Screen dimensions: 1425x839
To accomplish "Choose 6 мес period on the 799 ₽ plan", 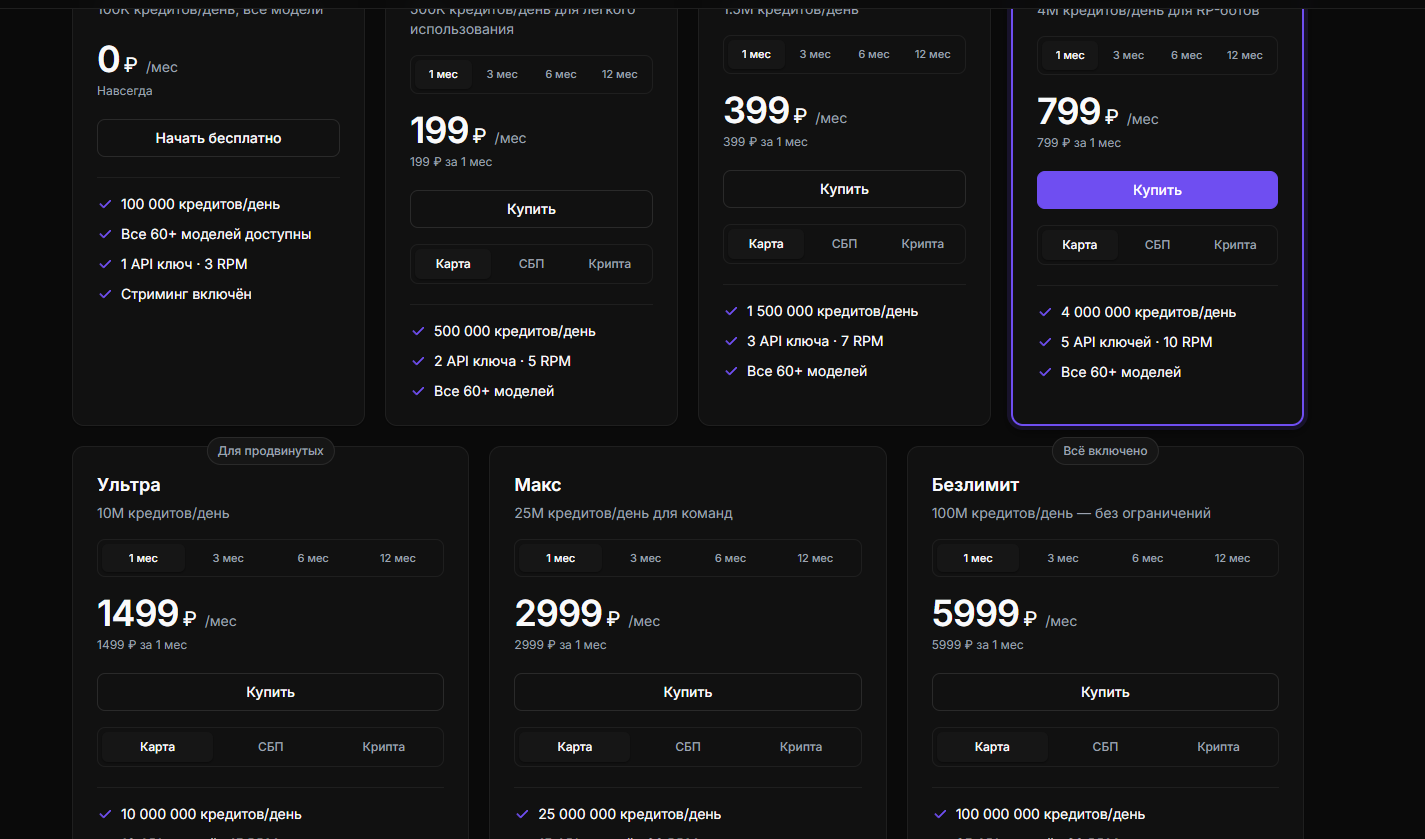I will (1186, 55).
